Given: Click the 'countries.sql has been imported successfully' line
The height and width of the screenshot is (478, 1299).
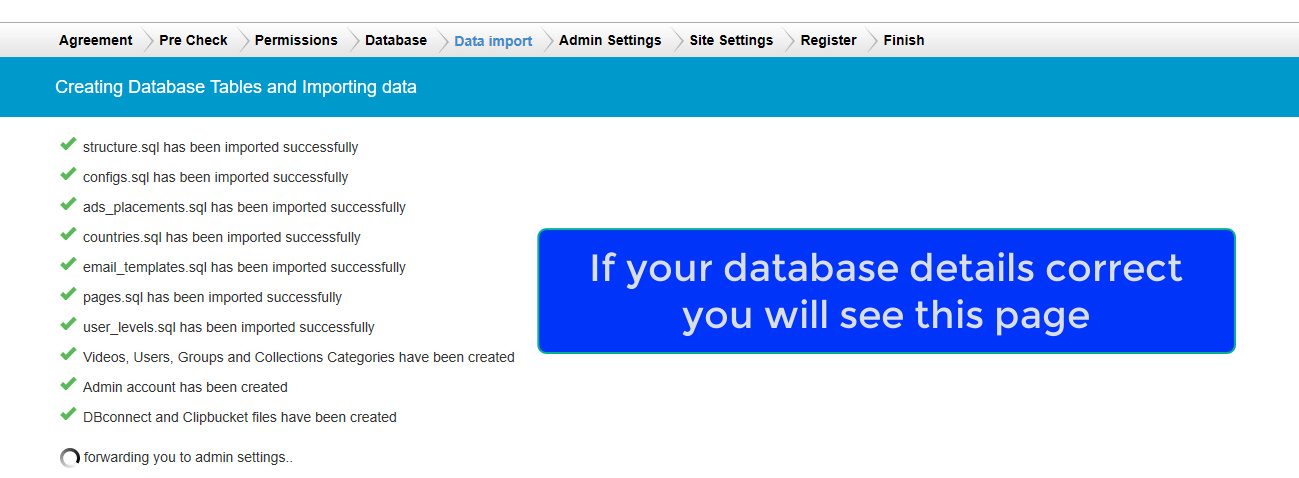Looking at the screenshot, I should click(x=222, y=237).
